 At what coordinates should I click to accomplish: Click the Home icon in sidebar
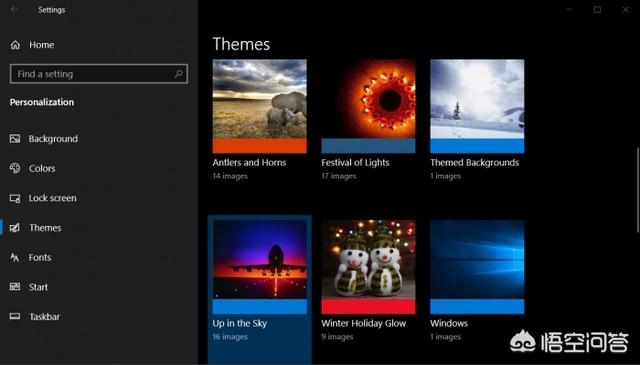(15, 45)
